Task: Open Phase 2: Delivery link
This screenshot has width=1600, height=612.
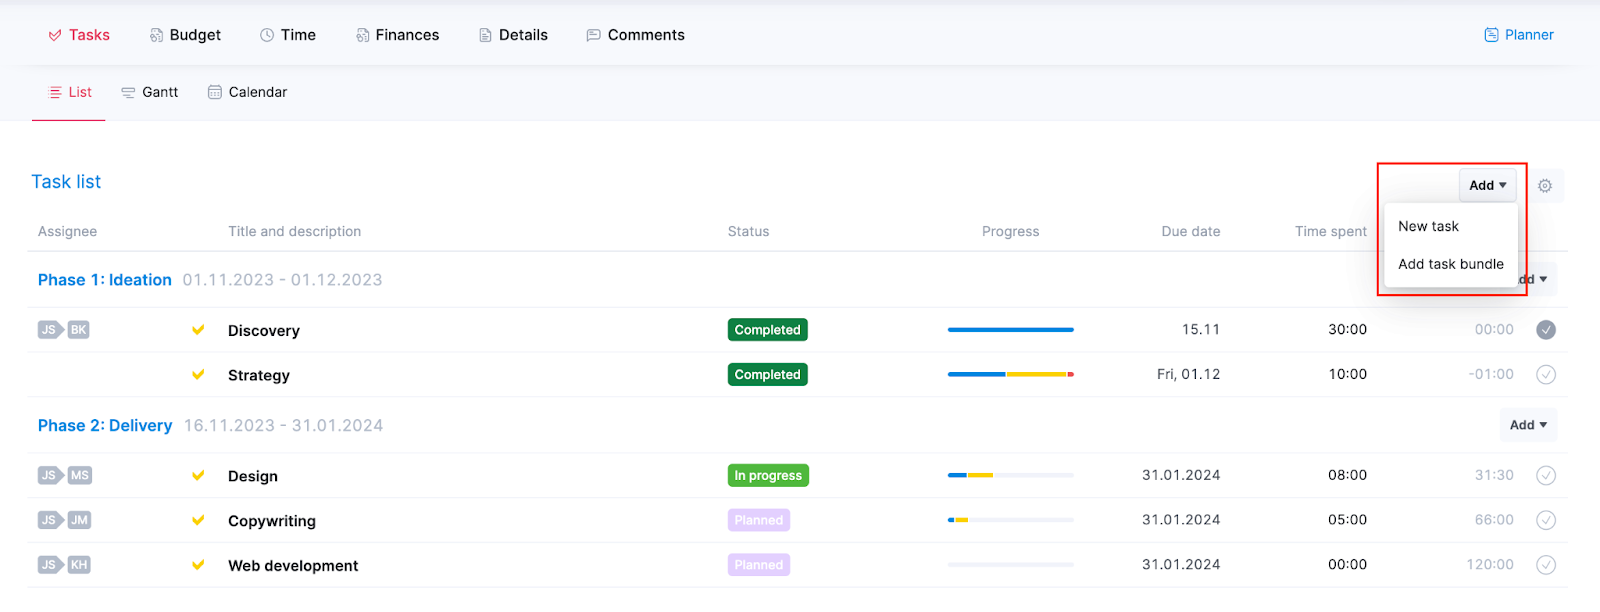Action: click(x=105, y=426)
